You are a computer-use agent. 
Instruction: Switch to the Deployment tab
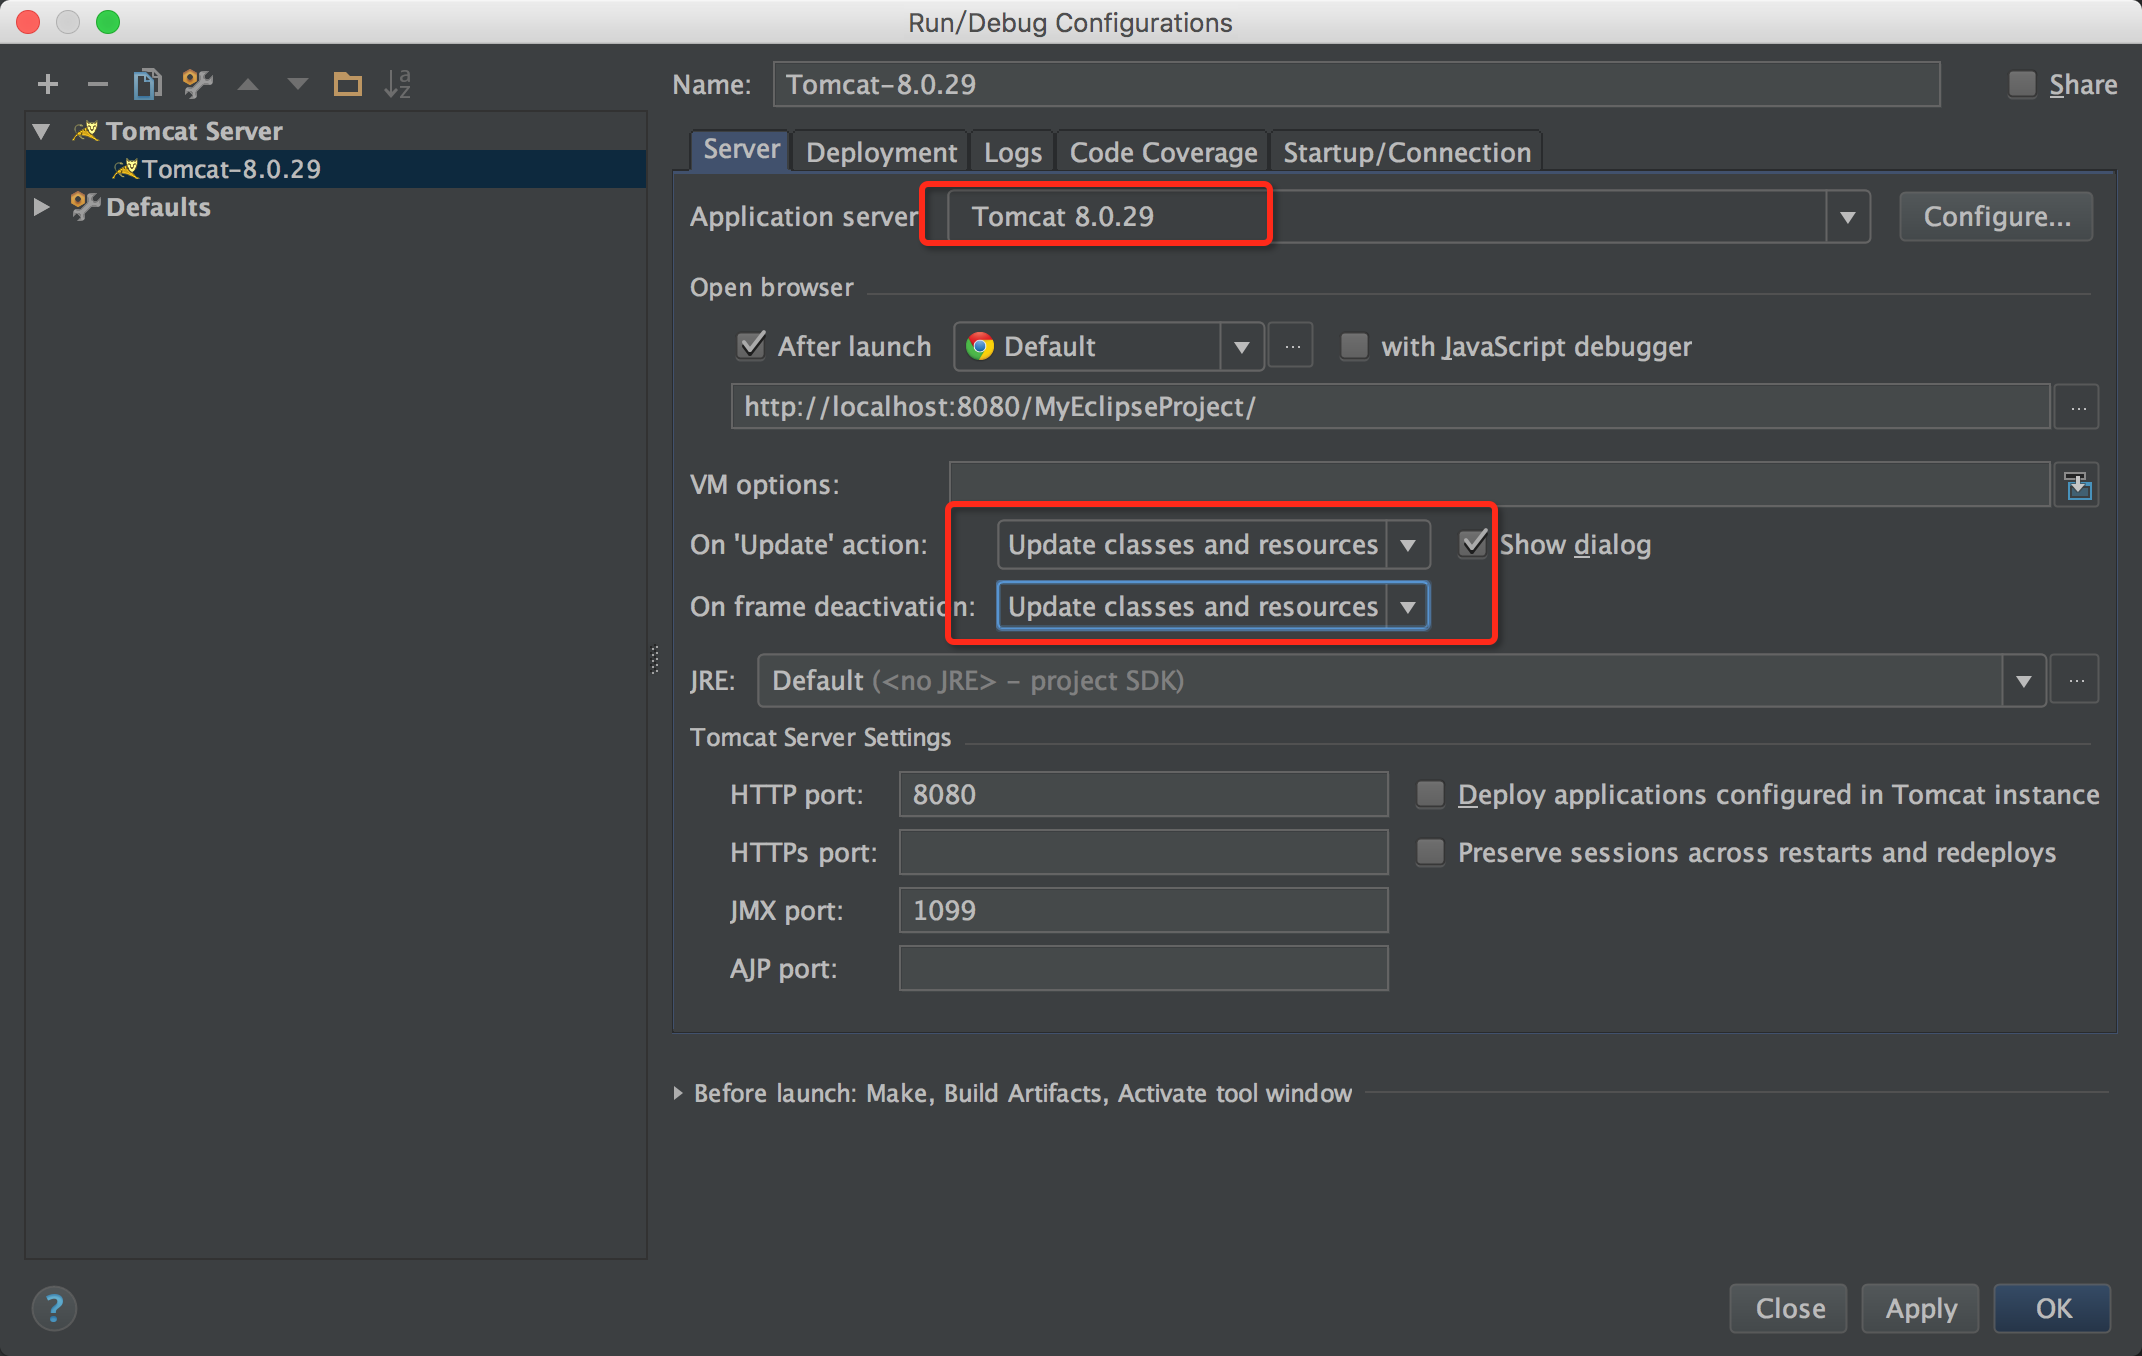(881, 152)
